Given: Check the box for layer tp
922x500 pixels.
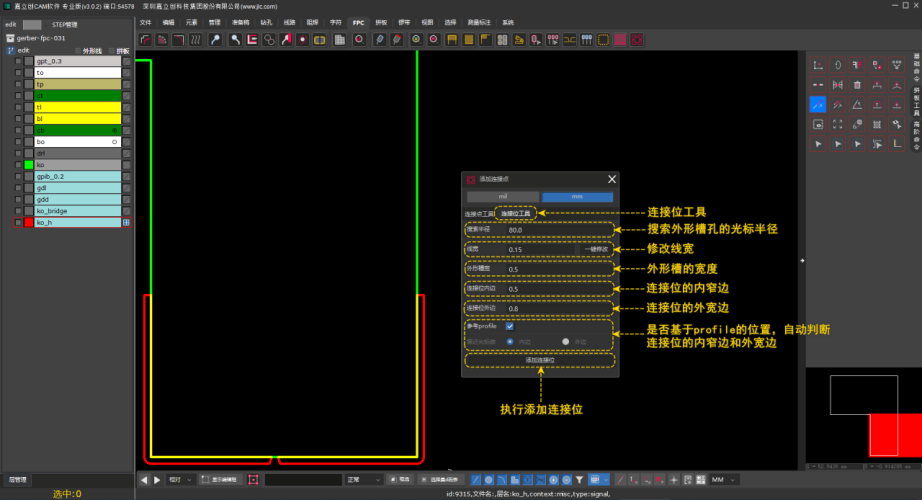Looking at the screenshot, I should pyautogui.click(x=18, y=84).
